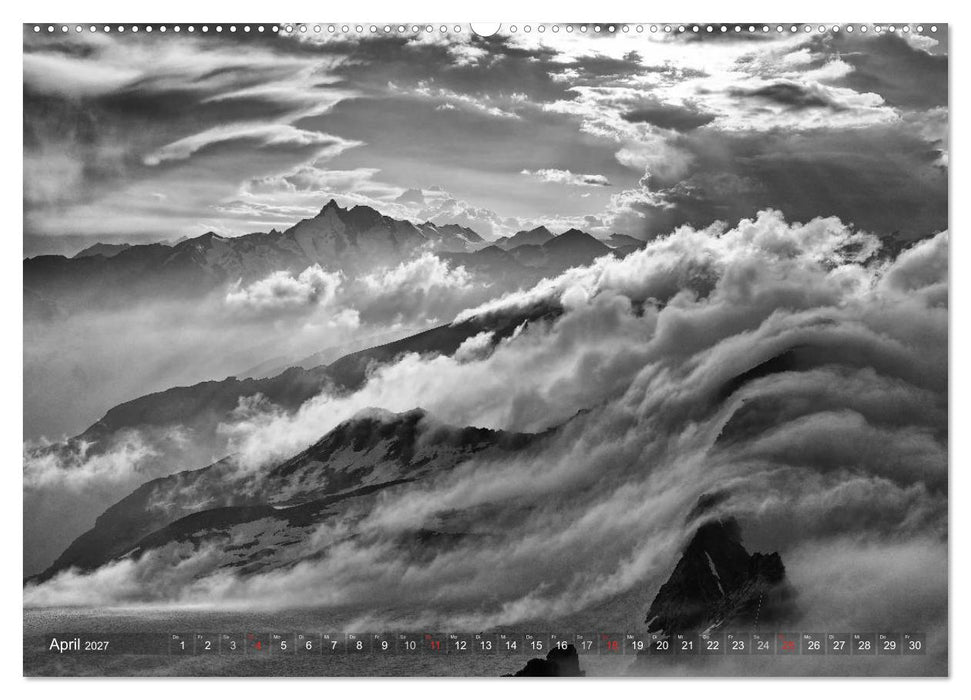
Task: Select date 2 in the calendar strip
Action: pyautogui.click(x=207, y=644)
